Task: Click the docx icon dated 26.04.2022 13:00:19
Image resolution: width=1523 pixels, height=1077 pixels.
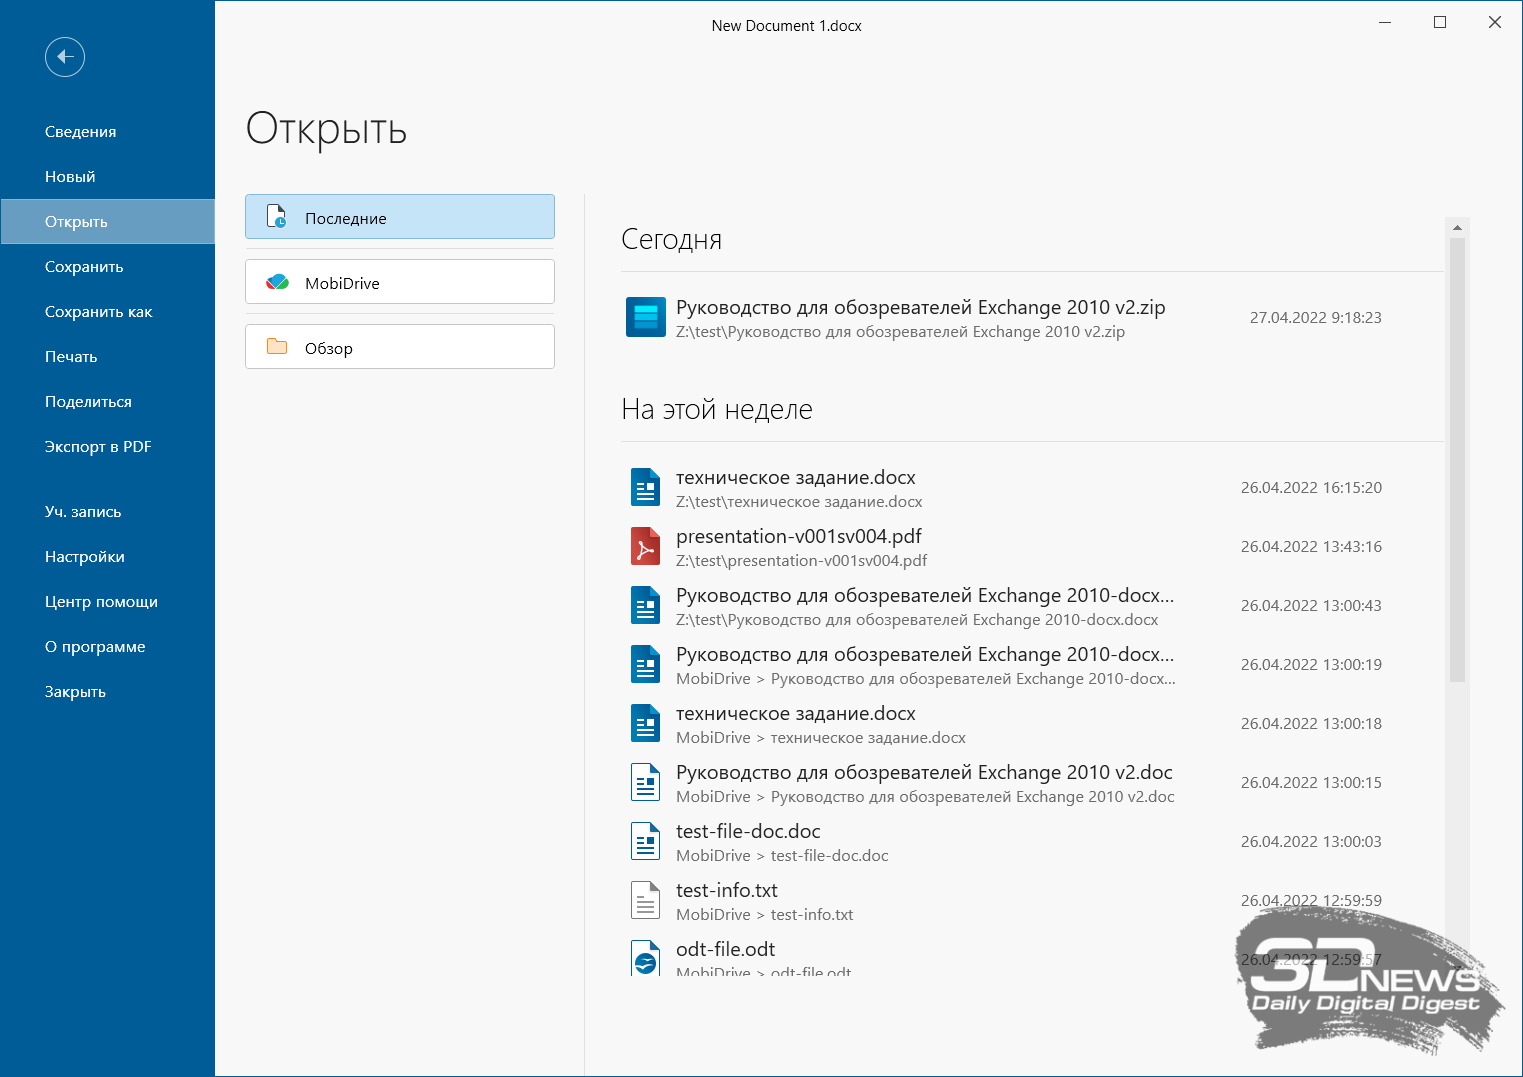Action: (x=646, y=664)
